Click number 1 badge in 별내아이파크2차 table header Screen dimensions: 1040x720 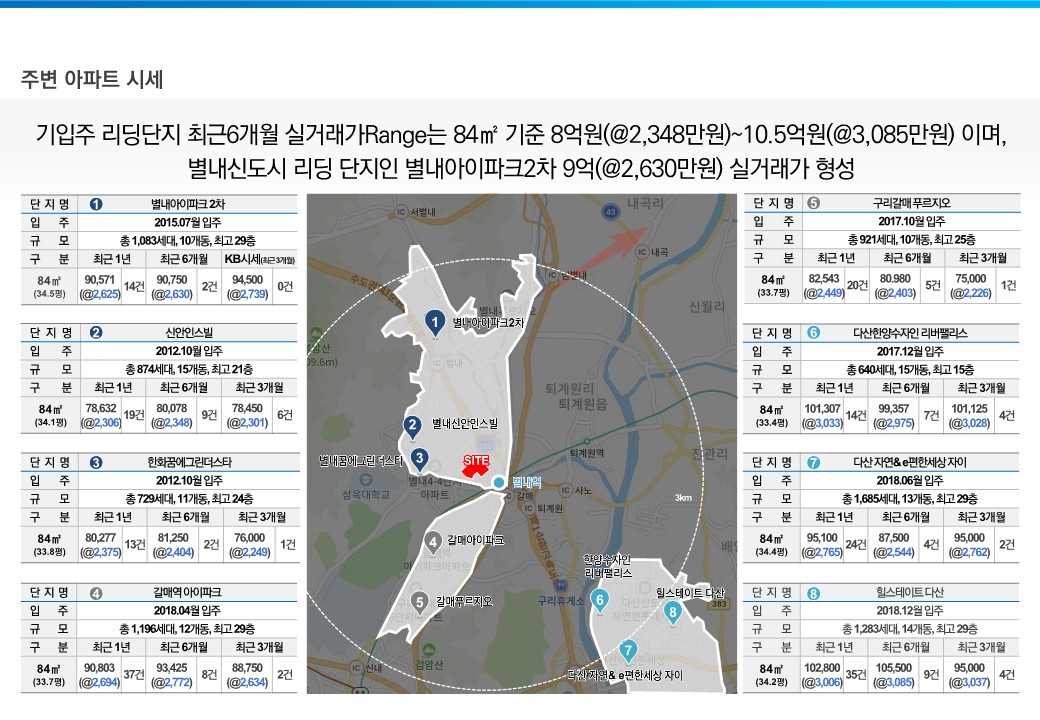click(x=96, y=203)
